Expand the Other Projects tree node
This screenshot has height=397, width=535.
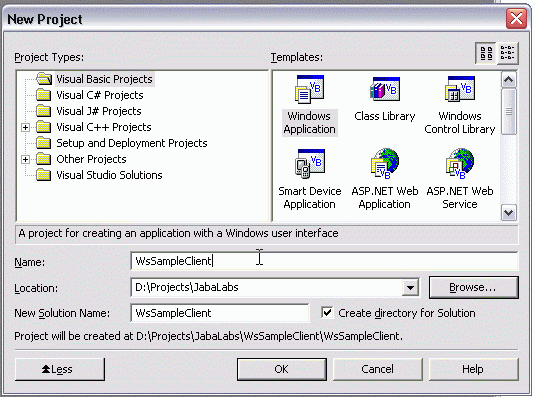pyautogui.click(x=25, y=159)
